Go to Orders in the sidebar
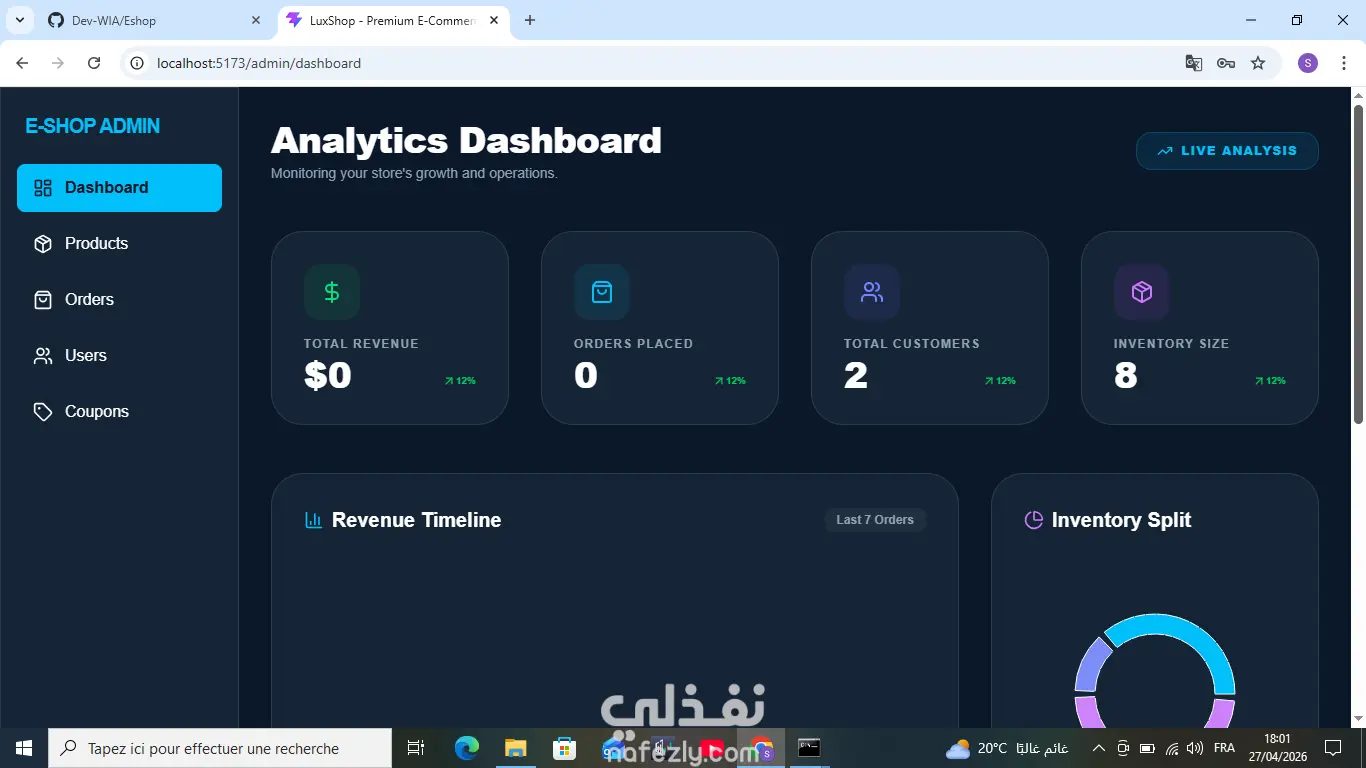The image size is (1366, 768). coord(119,300)
